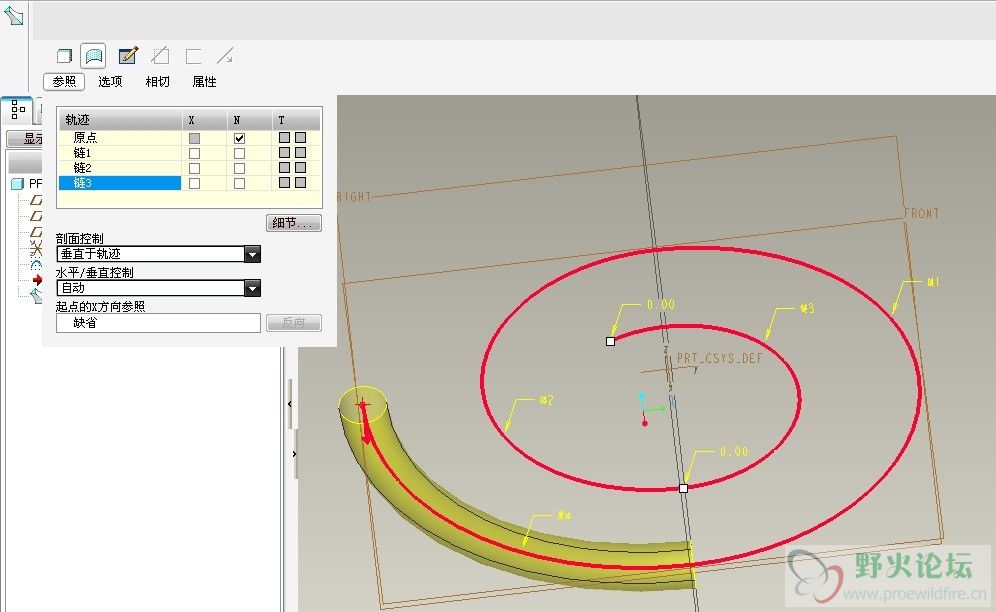
Task: Click the lower 0.00 dimension value
Action: pyautogui.click(x=734, y=452)
